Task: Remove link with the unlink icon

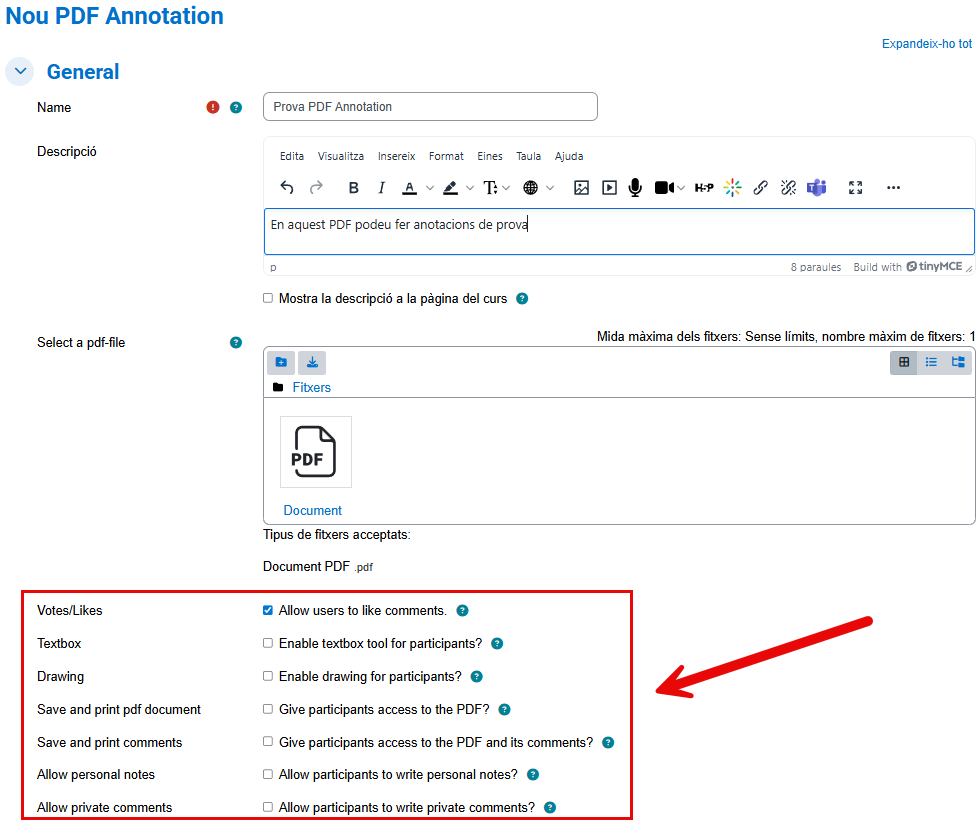Action: [x=788, y=188]
